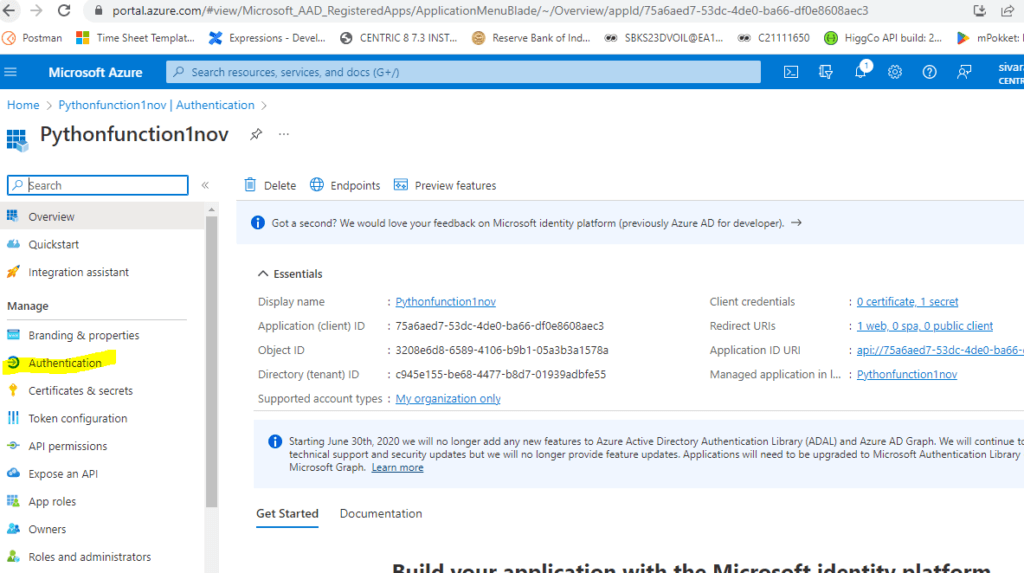This screenshot has height=573, width=1024.
Task: Open the Help question mark icon
Action: (x=929, y=72)
